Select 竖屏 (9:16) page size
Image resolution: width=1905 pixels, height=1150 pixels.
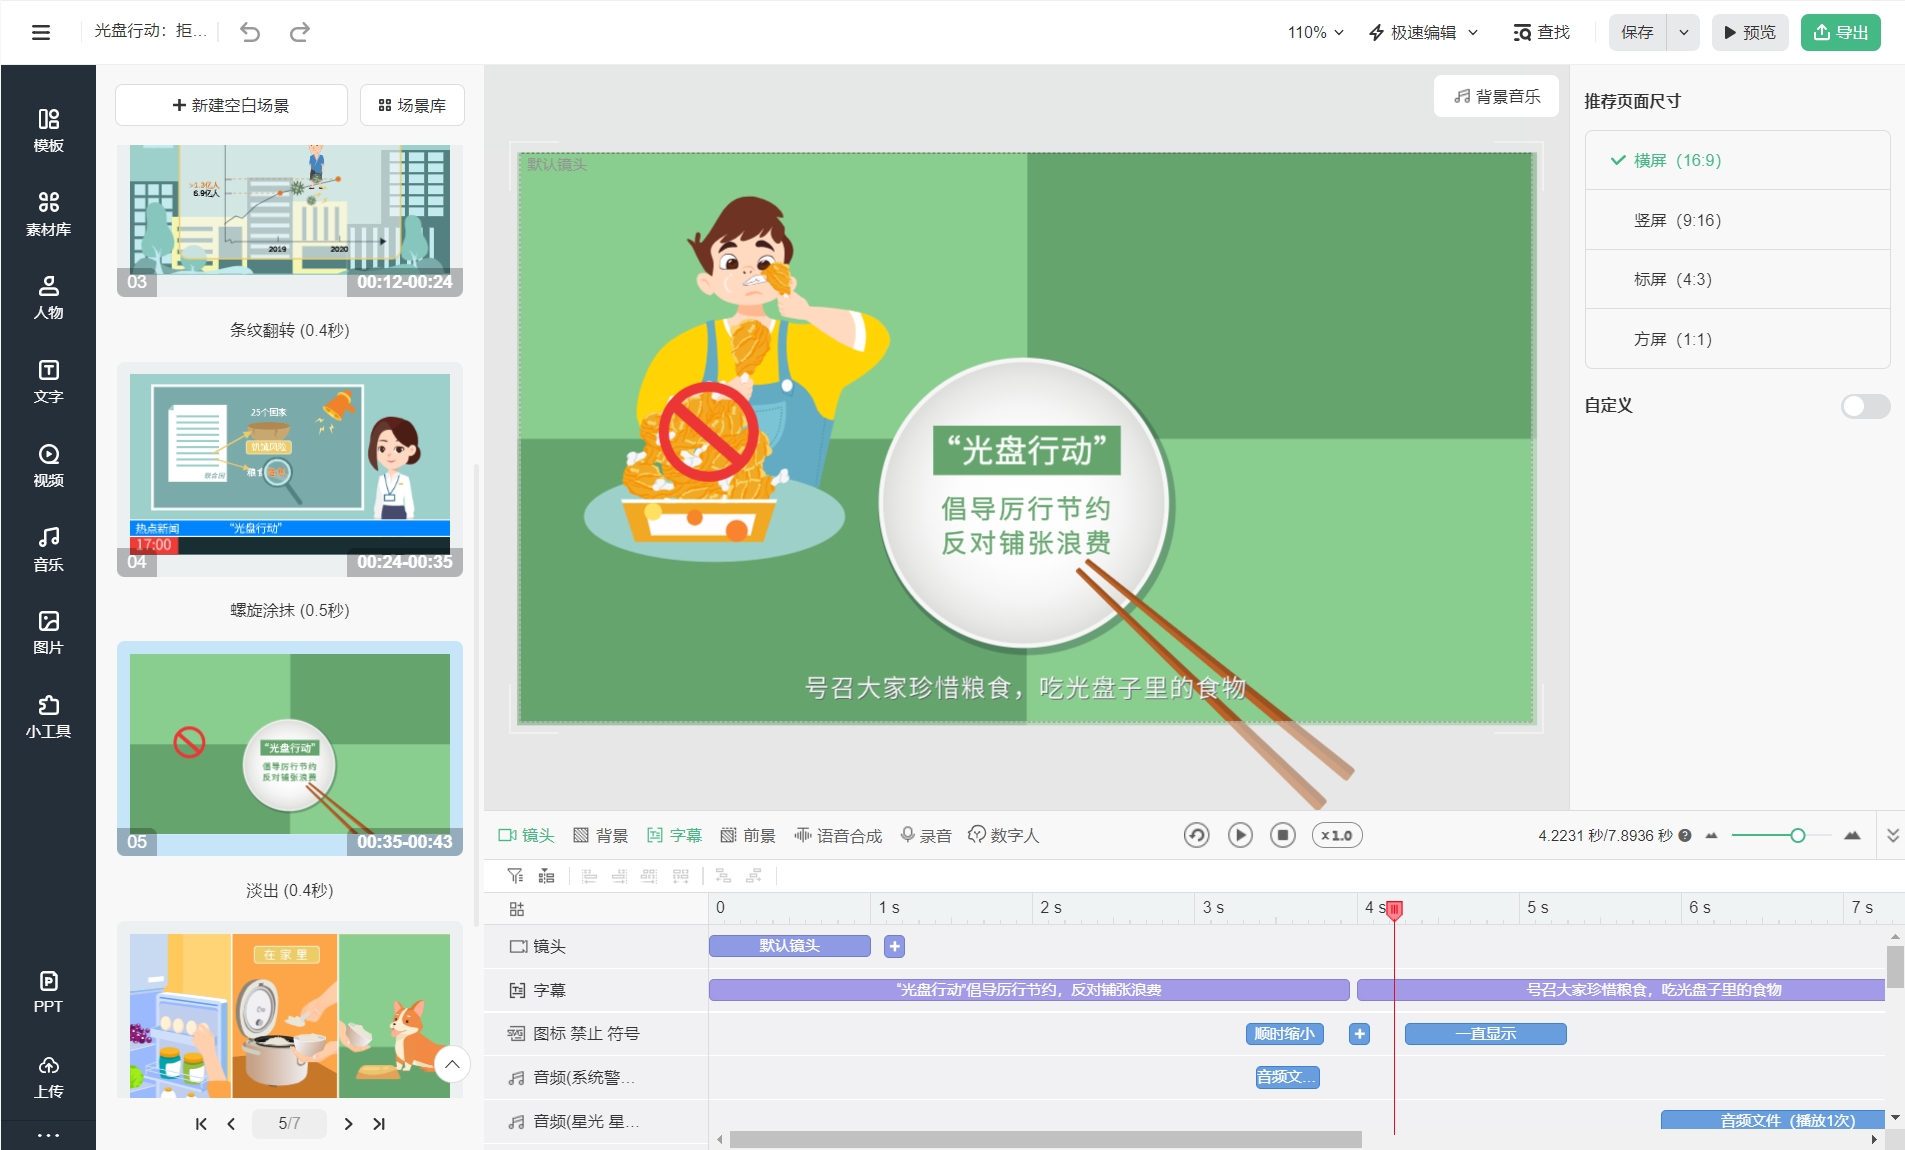click(1737, 220)
